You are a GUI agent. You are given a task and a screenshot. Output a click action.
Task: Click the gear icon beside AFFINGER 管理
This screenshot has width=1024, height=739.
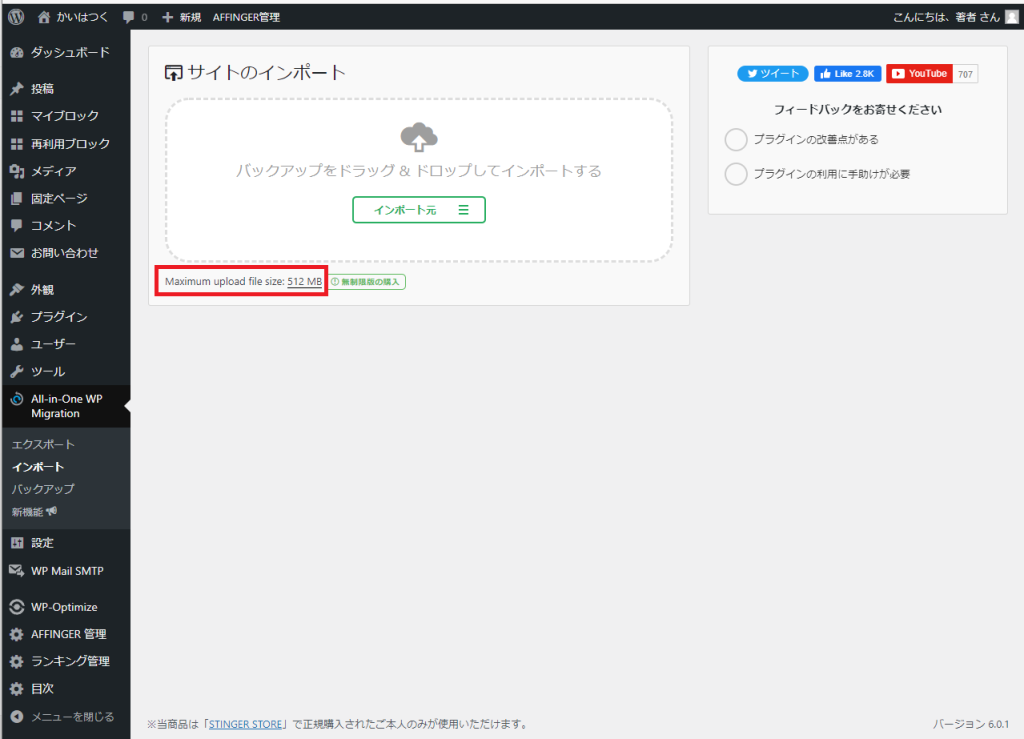click(17, 634)
